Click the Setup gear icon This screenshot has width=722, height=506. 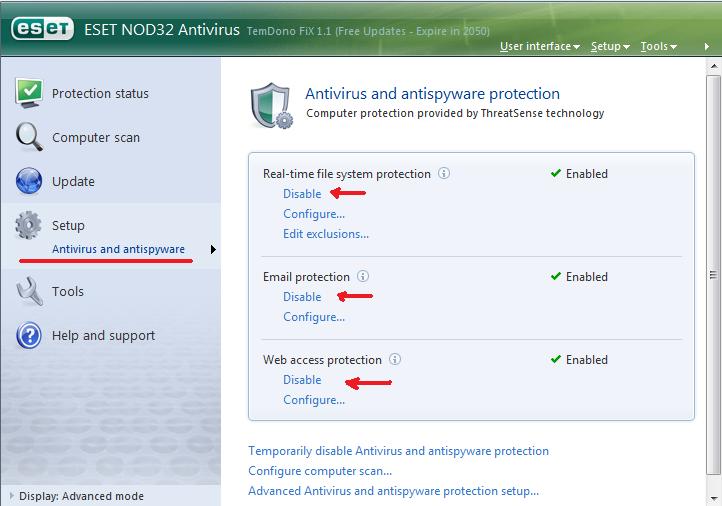(28, 225)
